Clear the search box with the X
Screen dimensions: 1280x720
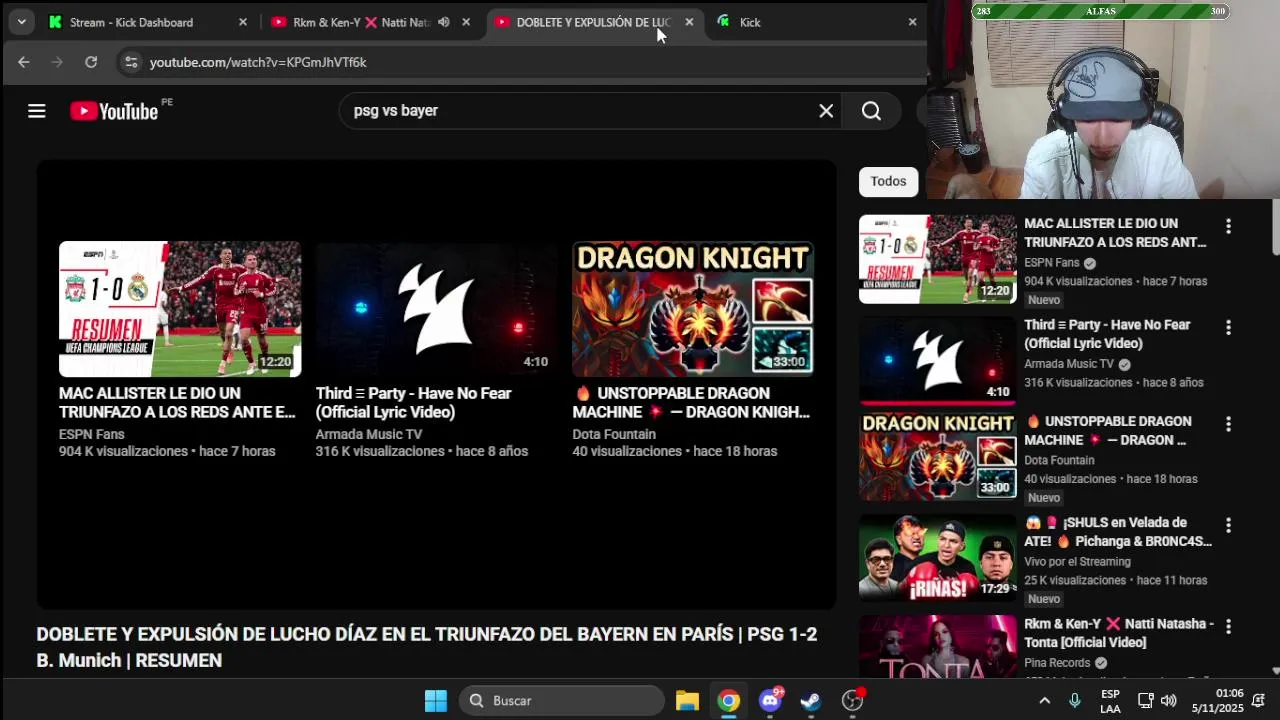pos(826,111)
